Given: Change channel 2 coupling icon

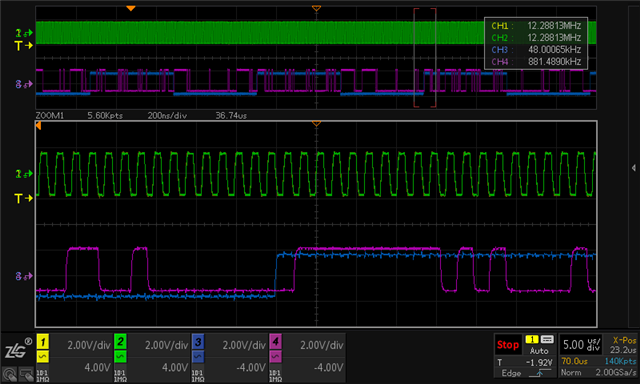Looking at the screenshot, I should pyautogui.click(x=120, y=357).
